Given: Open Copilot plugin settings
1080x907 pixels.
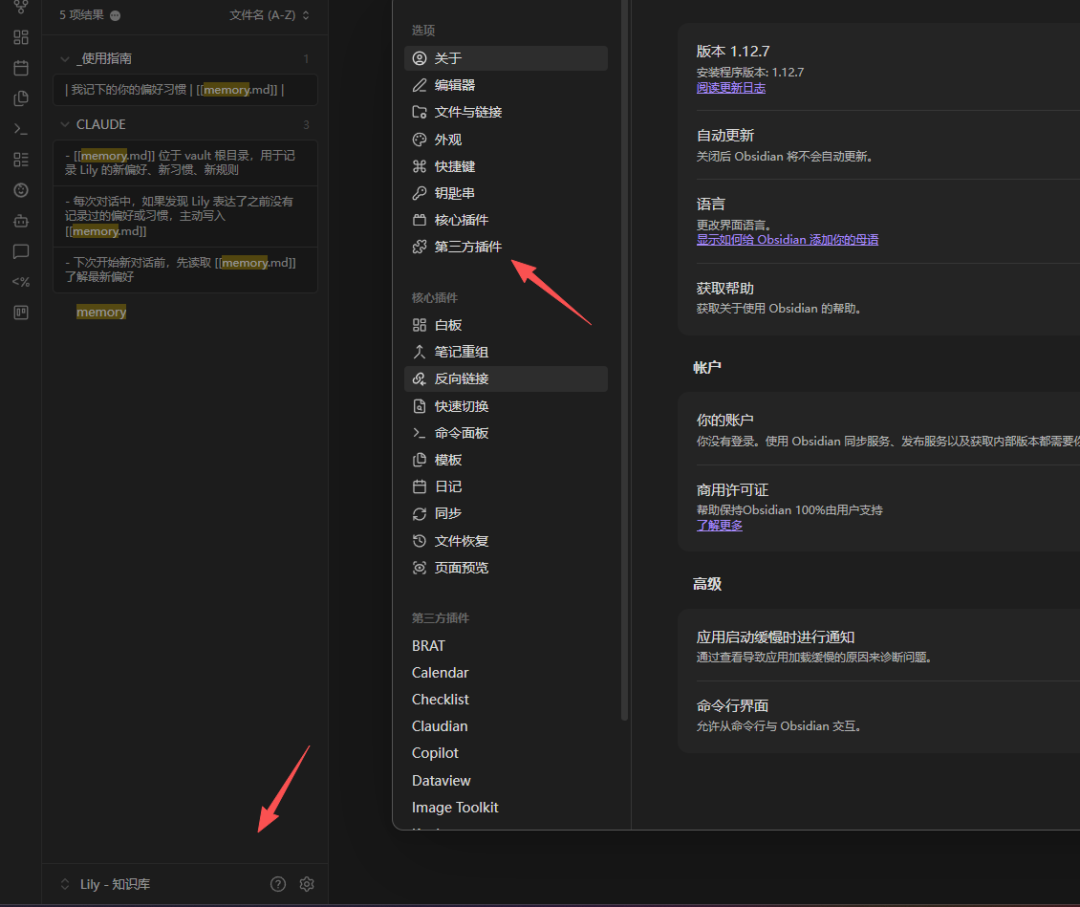Looking at the screenshot, I should (506, 753).
